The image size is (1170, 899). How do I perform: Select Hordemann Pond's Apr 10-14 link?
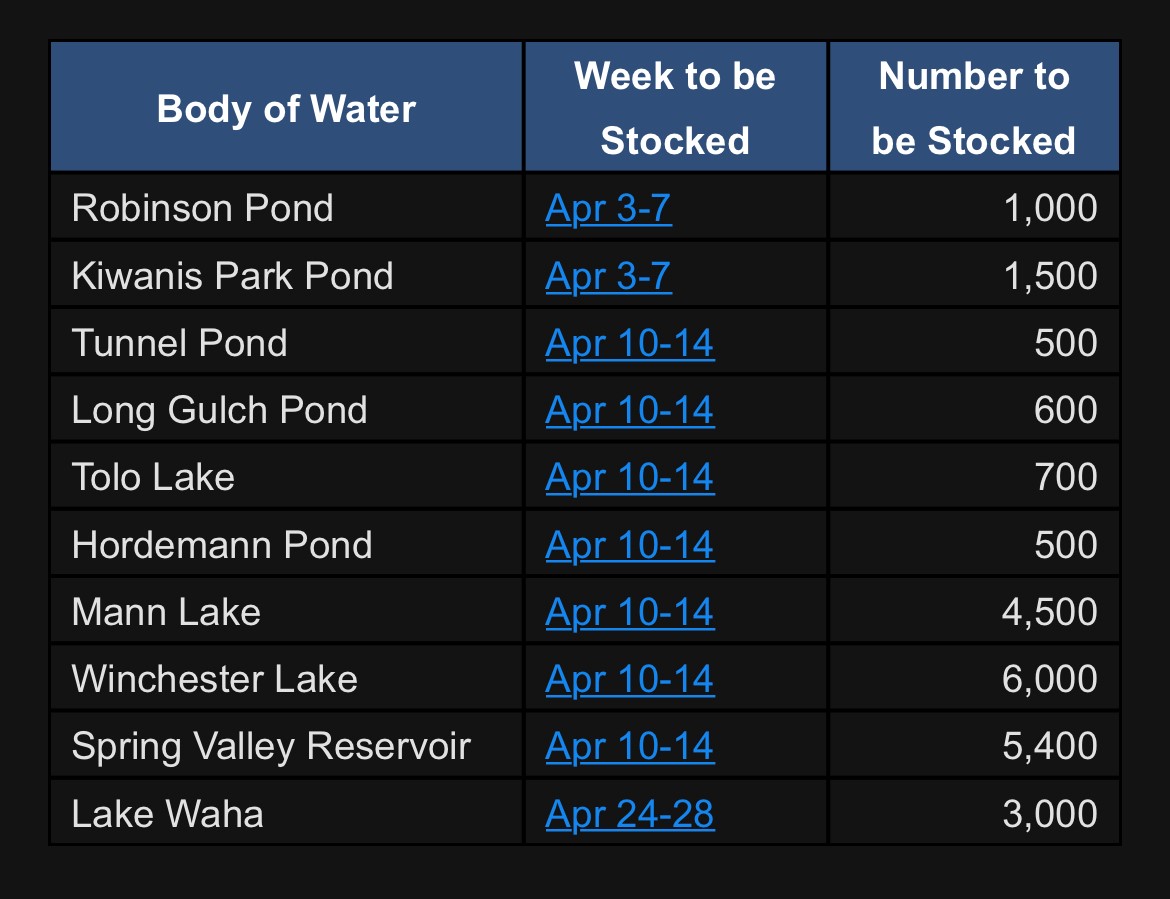[x=630, y=545]
